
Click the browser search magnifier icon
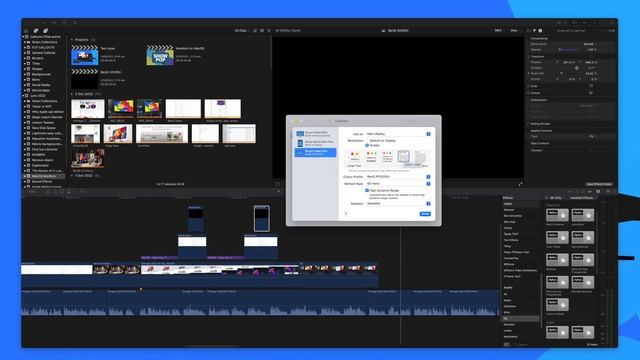pos(269,31)
